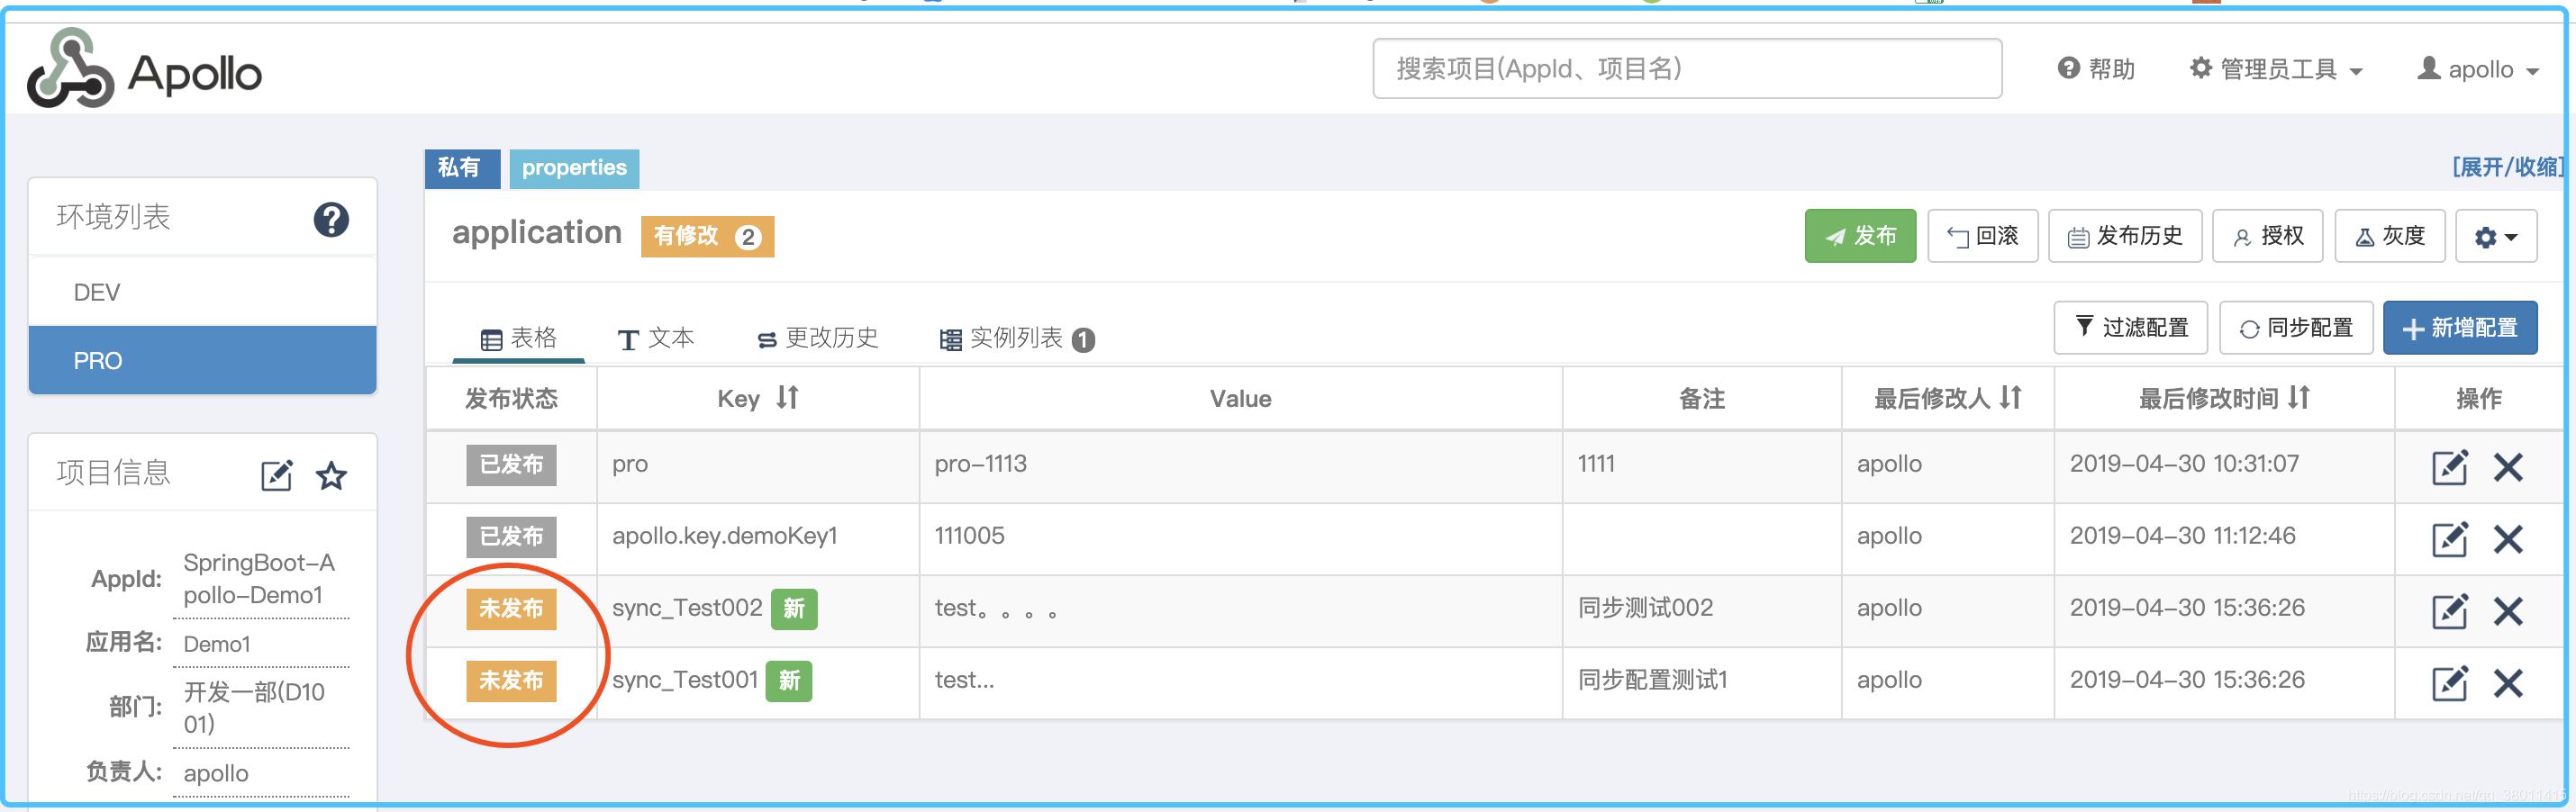
Task: Focus the project search input field
Action: click(1686, 69)
